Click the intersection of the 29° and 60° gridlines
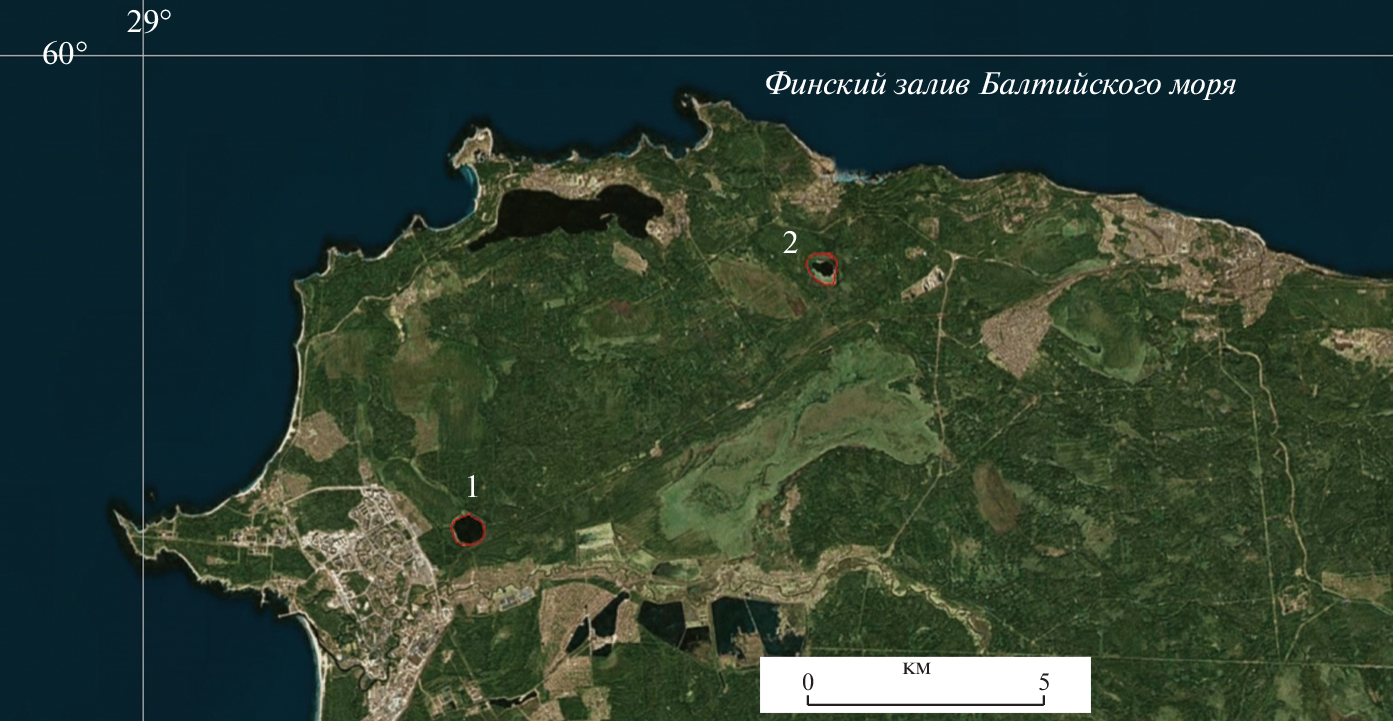 [143, 56]
